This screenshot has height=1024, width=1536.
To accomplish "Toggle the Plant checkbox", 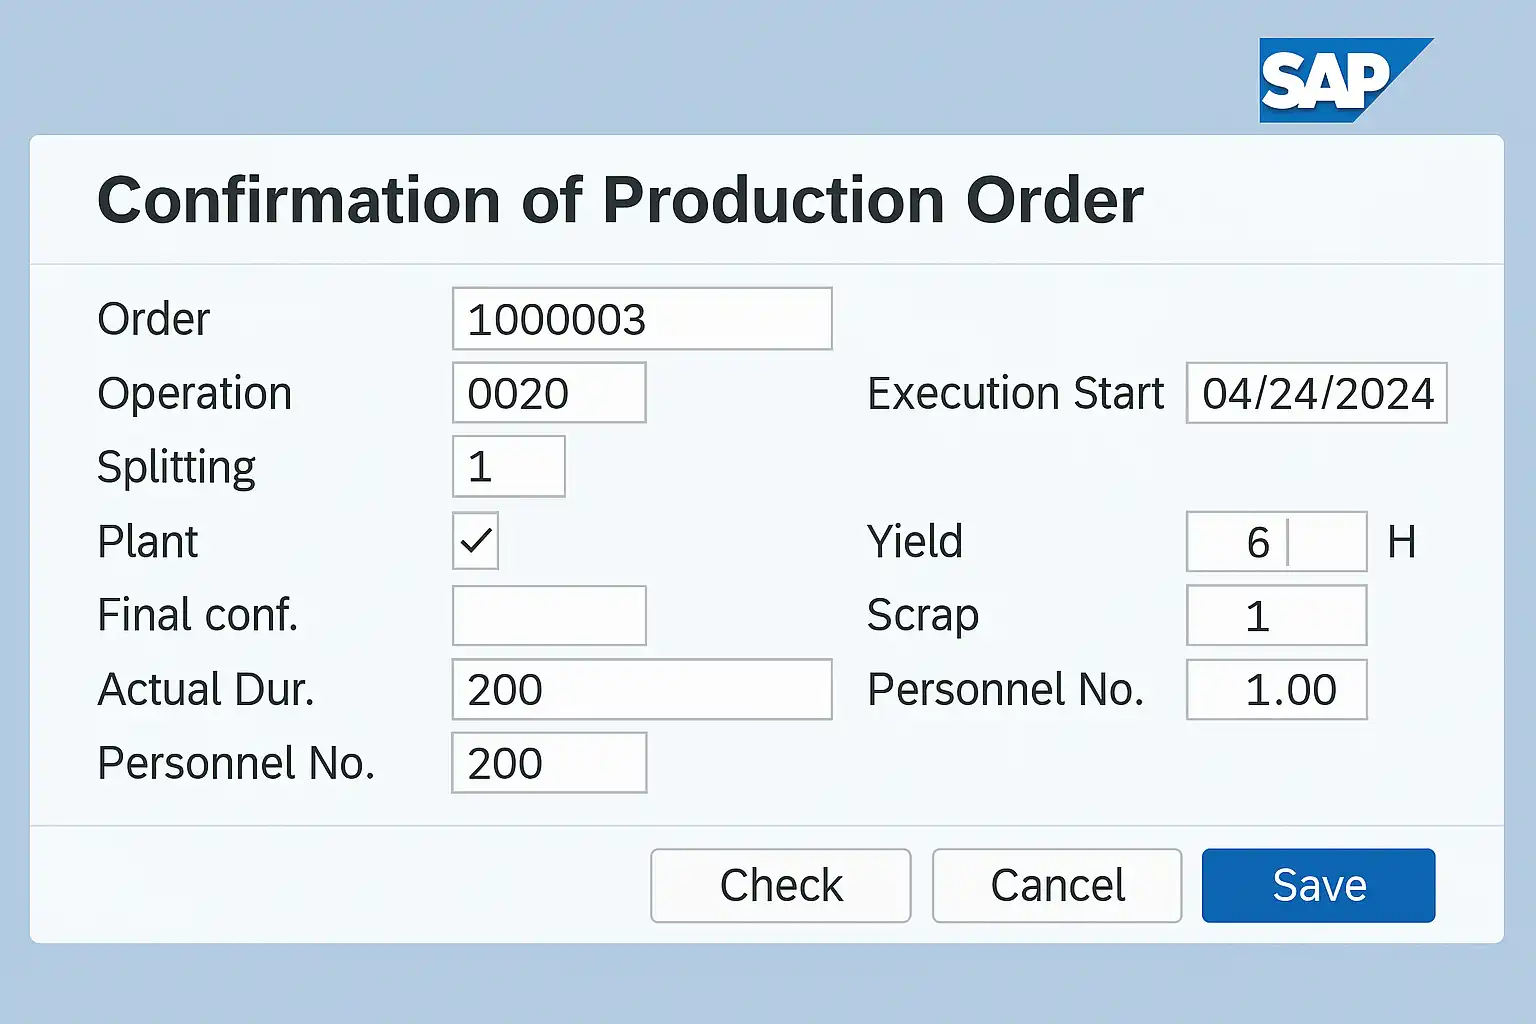I will [475, 541].
